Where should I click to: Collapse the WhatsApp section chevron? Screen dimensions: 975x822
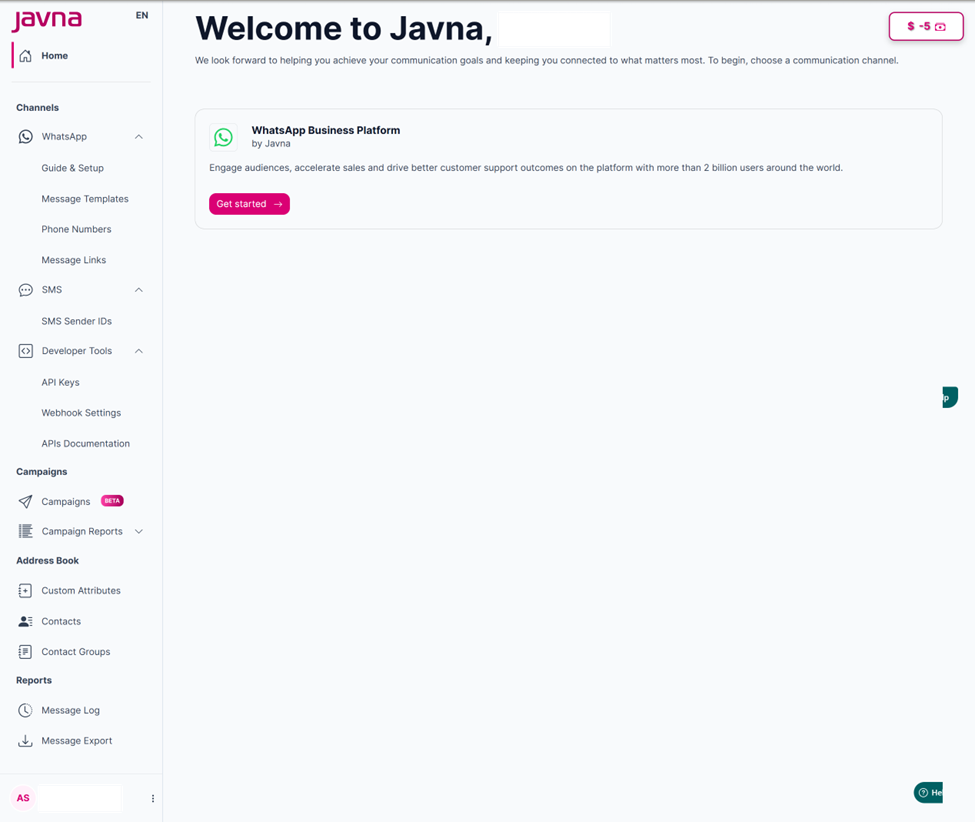pos(139,137)
